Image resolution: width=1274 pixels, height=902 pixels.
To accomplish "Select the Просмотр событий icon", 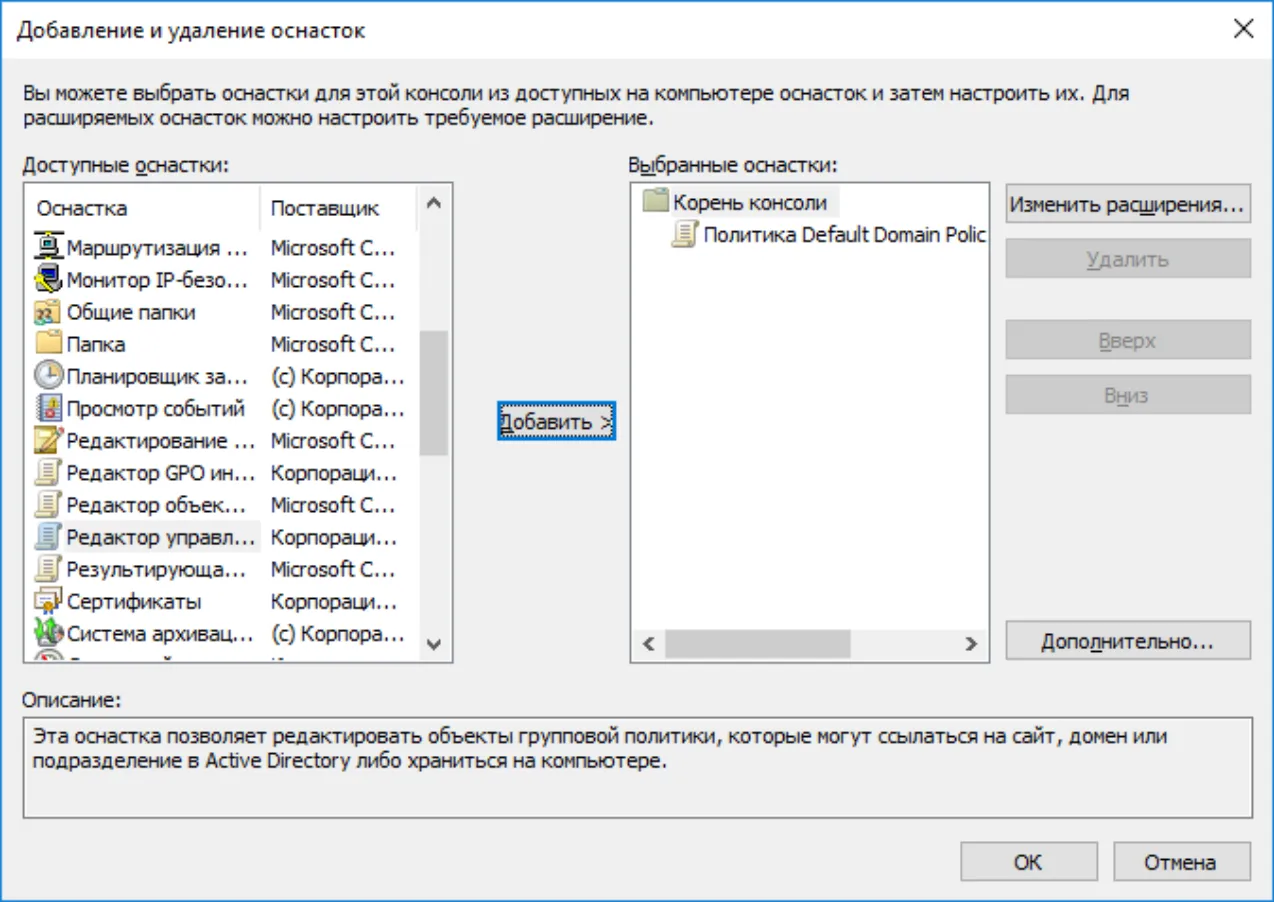I will (48, 408).
